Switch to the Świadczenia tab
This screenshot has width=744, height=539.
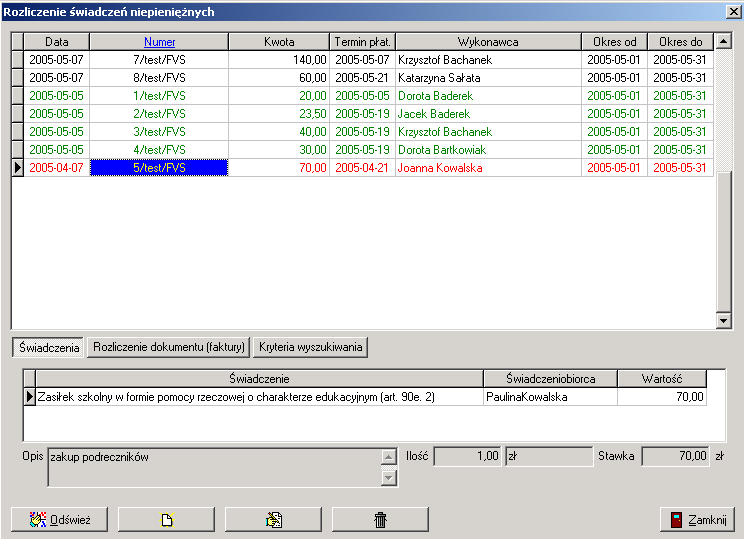(48, 347)
